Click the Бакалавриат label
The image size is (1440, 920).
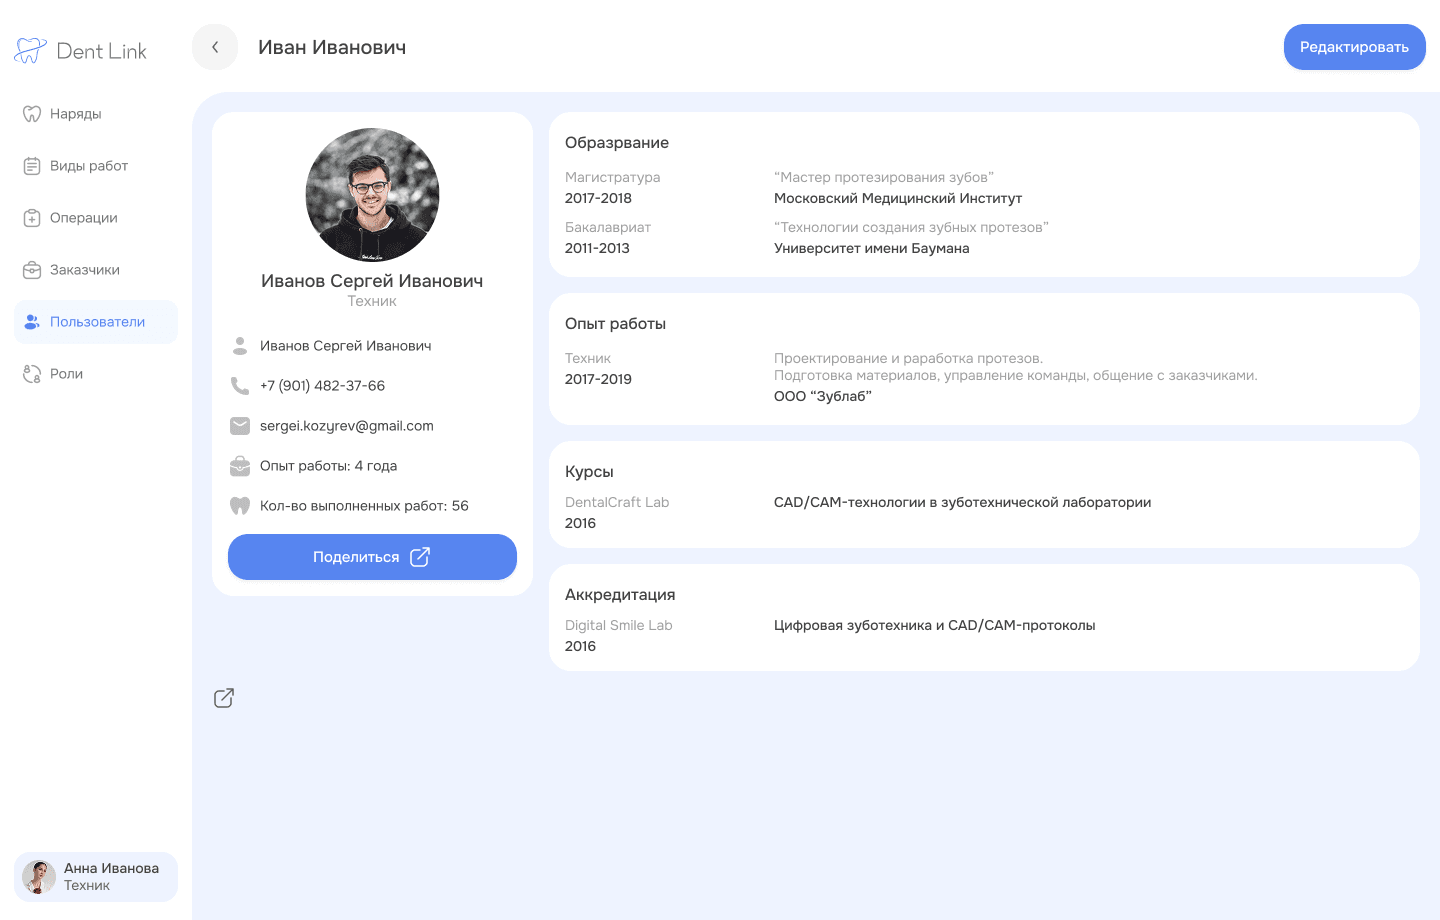point(608,227)
